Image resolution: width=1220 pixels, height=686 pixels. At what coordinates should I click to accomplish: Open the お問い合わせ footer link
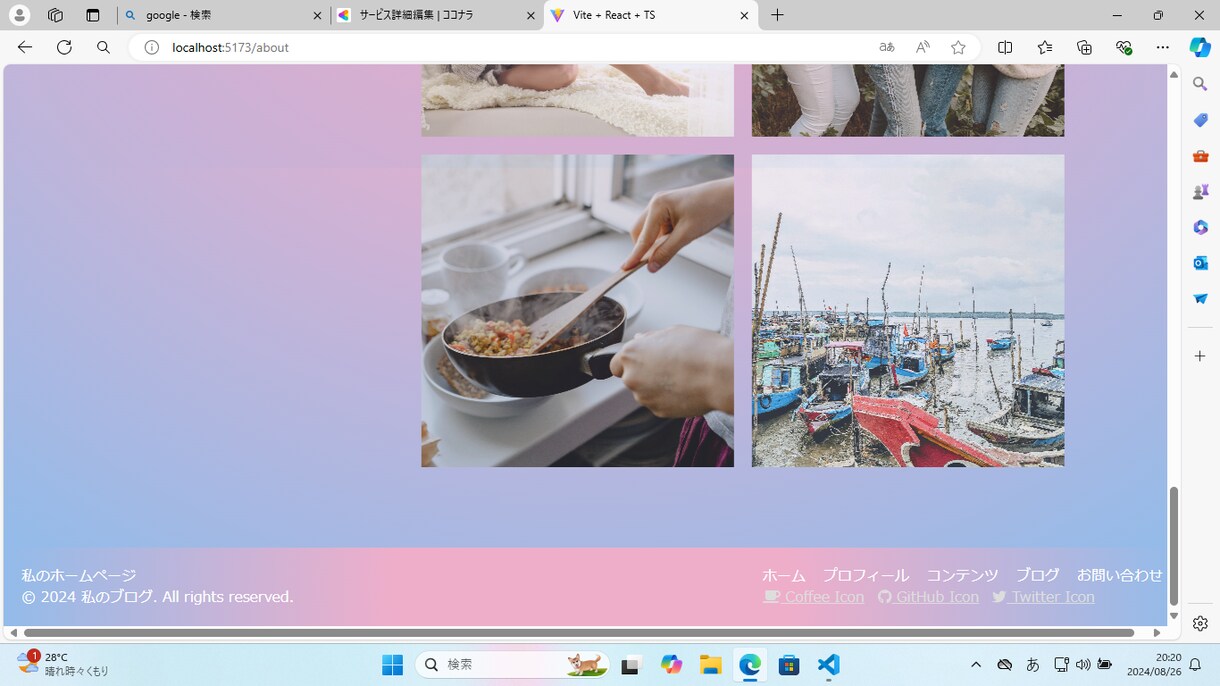click(1120, 575)
